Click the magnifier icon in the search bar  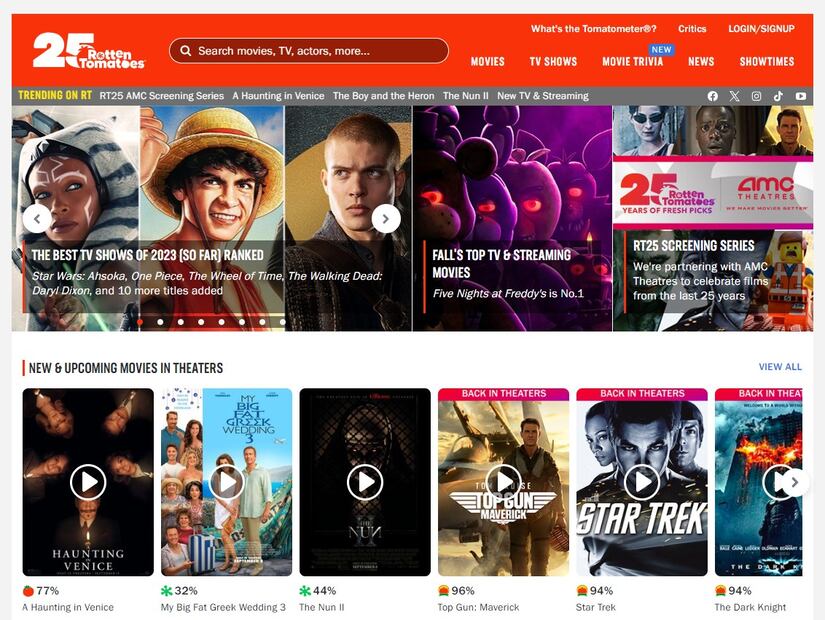[x=186, y=50]
